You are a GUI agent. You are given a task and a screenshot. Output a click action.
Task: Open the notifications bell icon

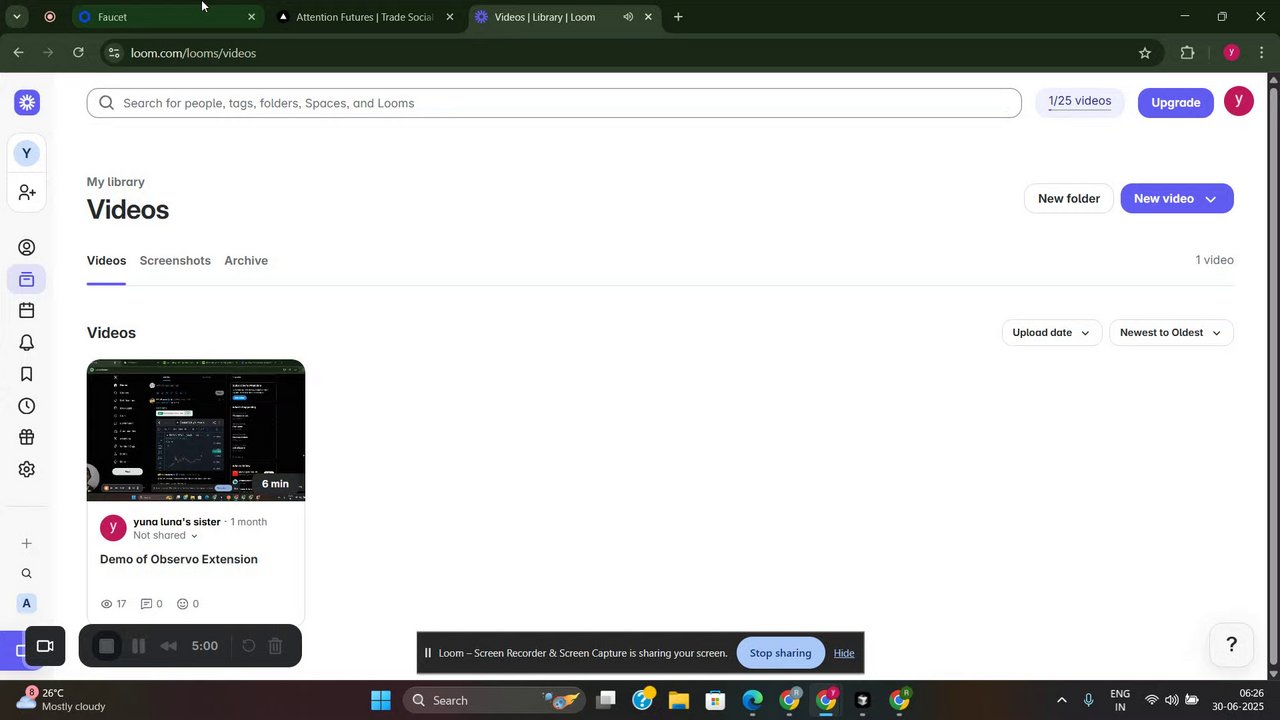point(27,343)
